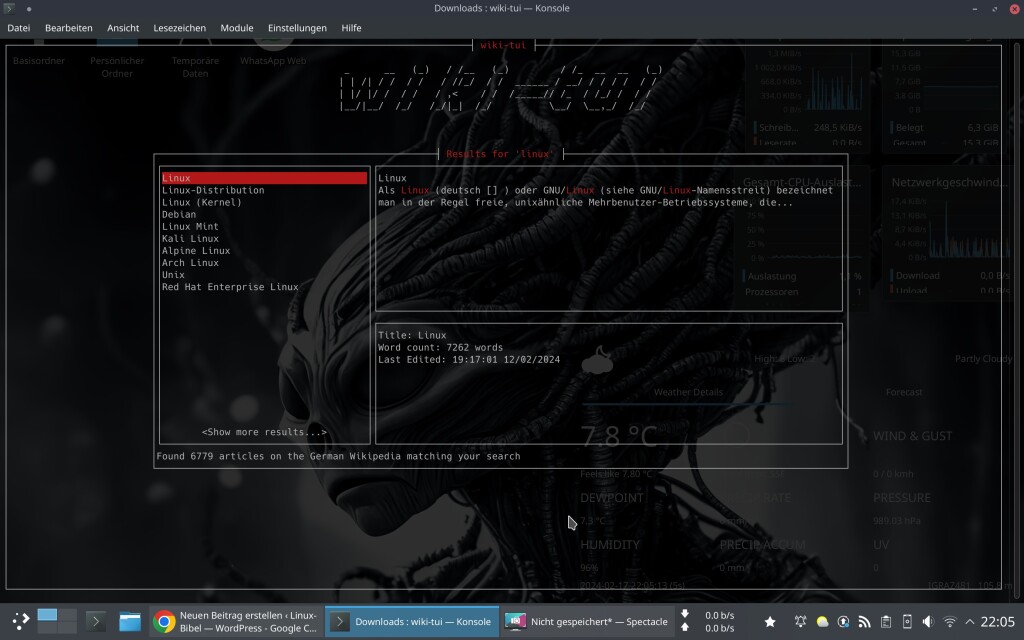
Task: Click the article preview text starting 'Als Linux'
Action: point(605,197)
